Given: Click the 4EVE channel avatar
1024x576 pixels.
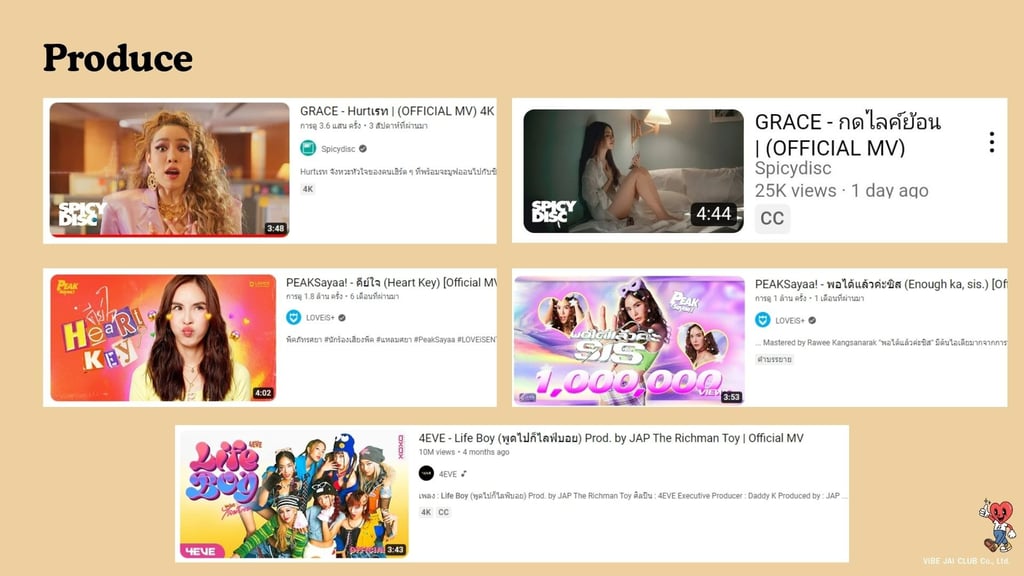Looking at the screenshot, I should (x=426, y=473).
